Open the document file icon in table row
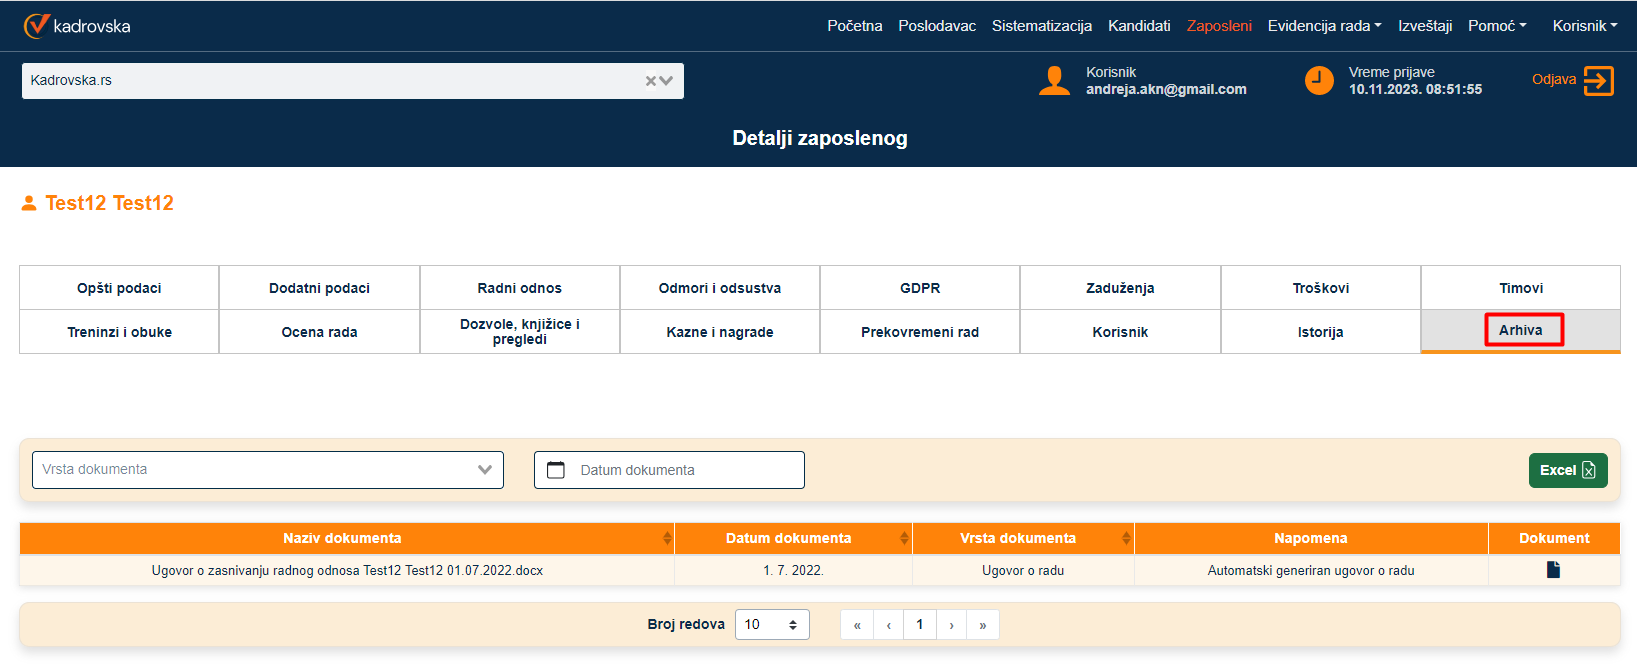The image size is (1637, 669). coord(1553,570)
